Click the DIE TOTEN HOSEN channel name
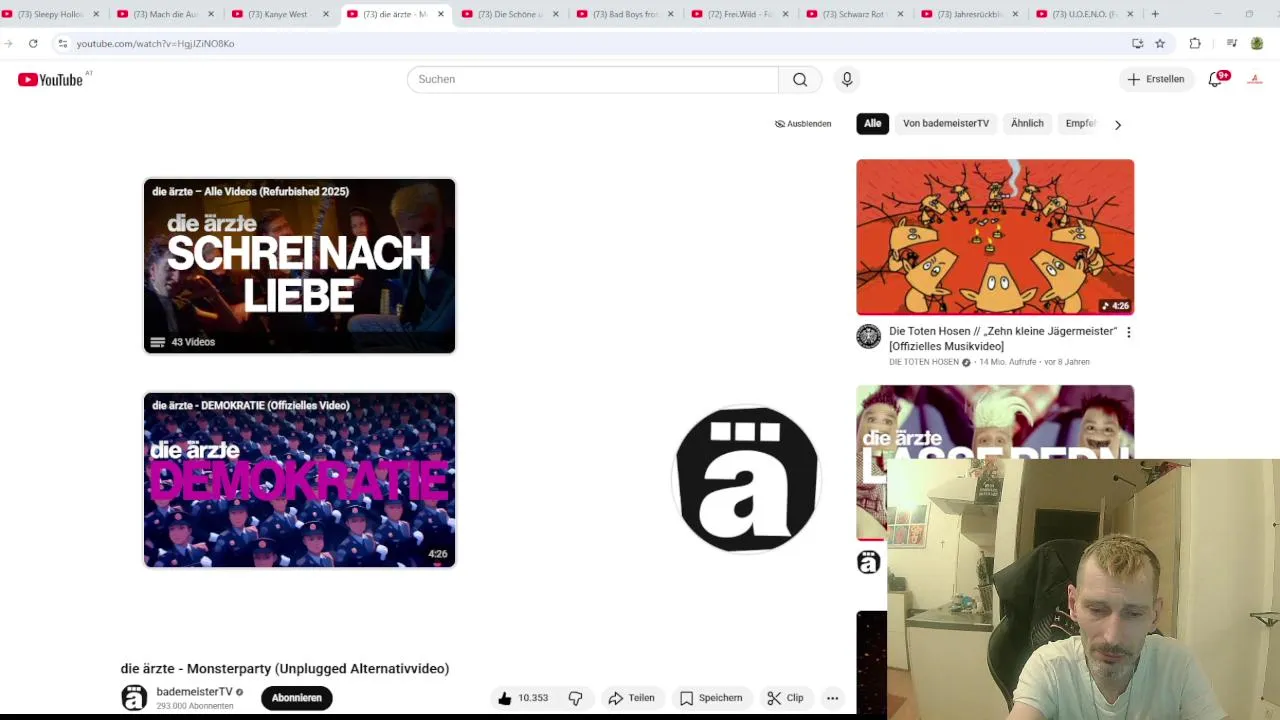The image size is (1280, 720). [924, 362]
